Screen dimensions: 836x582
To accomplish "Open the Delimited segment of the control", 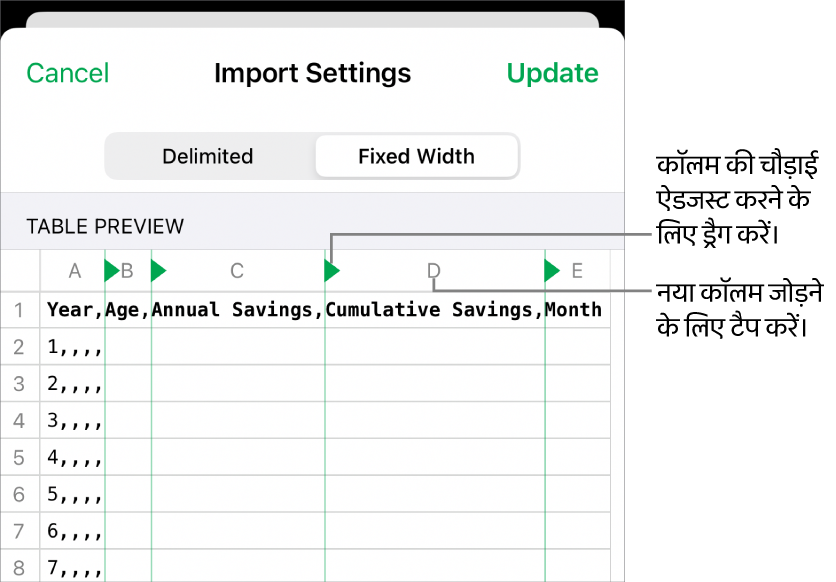I will (x=207, y=156).
